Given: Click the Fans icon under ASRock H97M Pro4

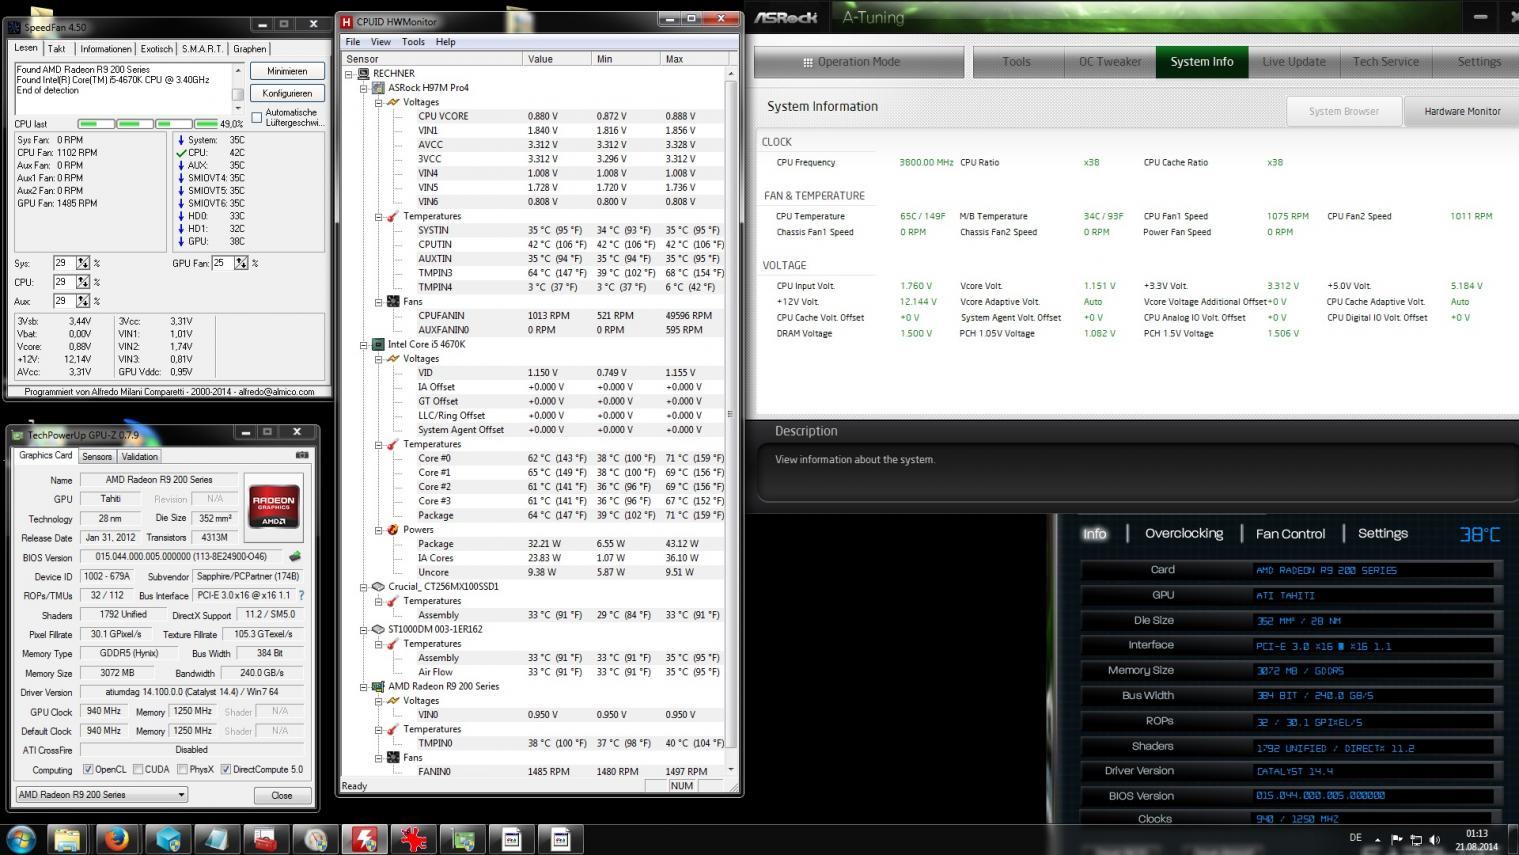Looking at the screenshot, I should coord(393,301).
